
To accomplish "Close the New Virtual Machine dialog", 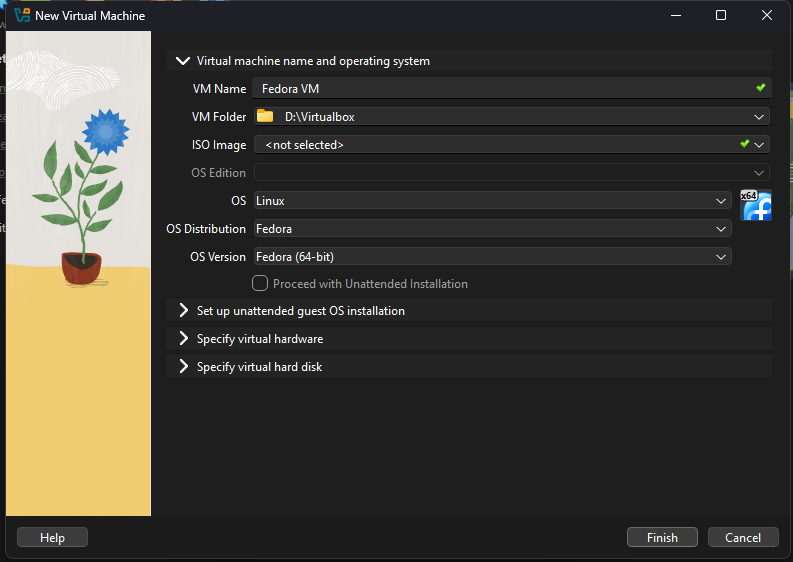I will click(767, 15).
